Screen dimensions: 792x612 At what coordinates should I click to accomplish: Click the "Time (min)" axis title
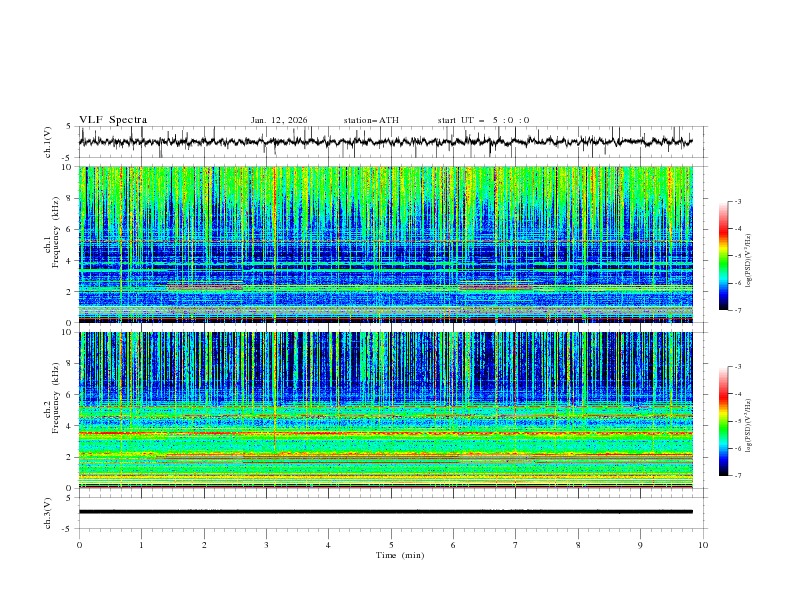(x=400, y=555)
